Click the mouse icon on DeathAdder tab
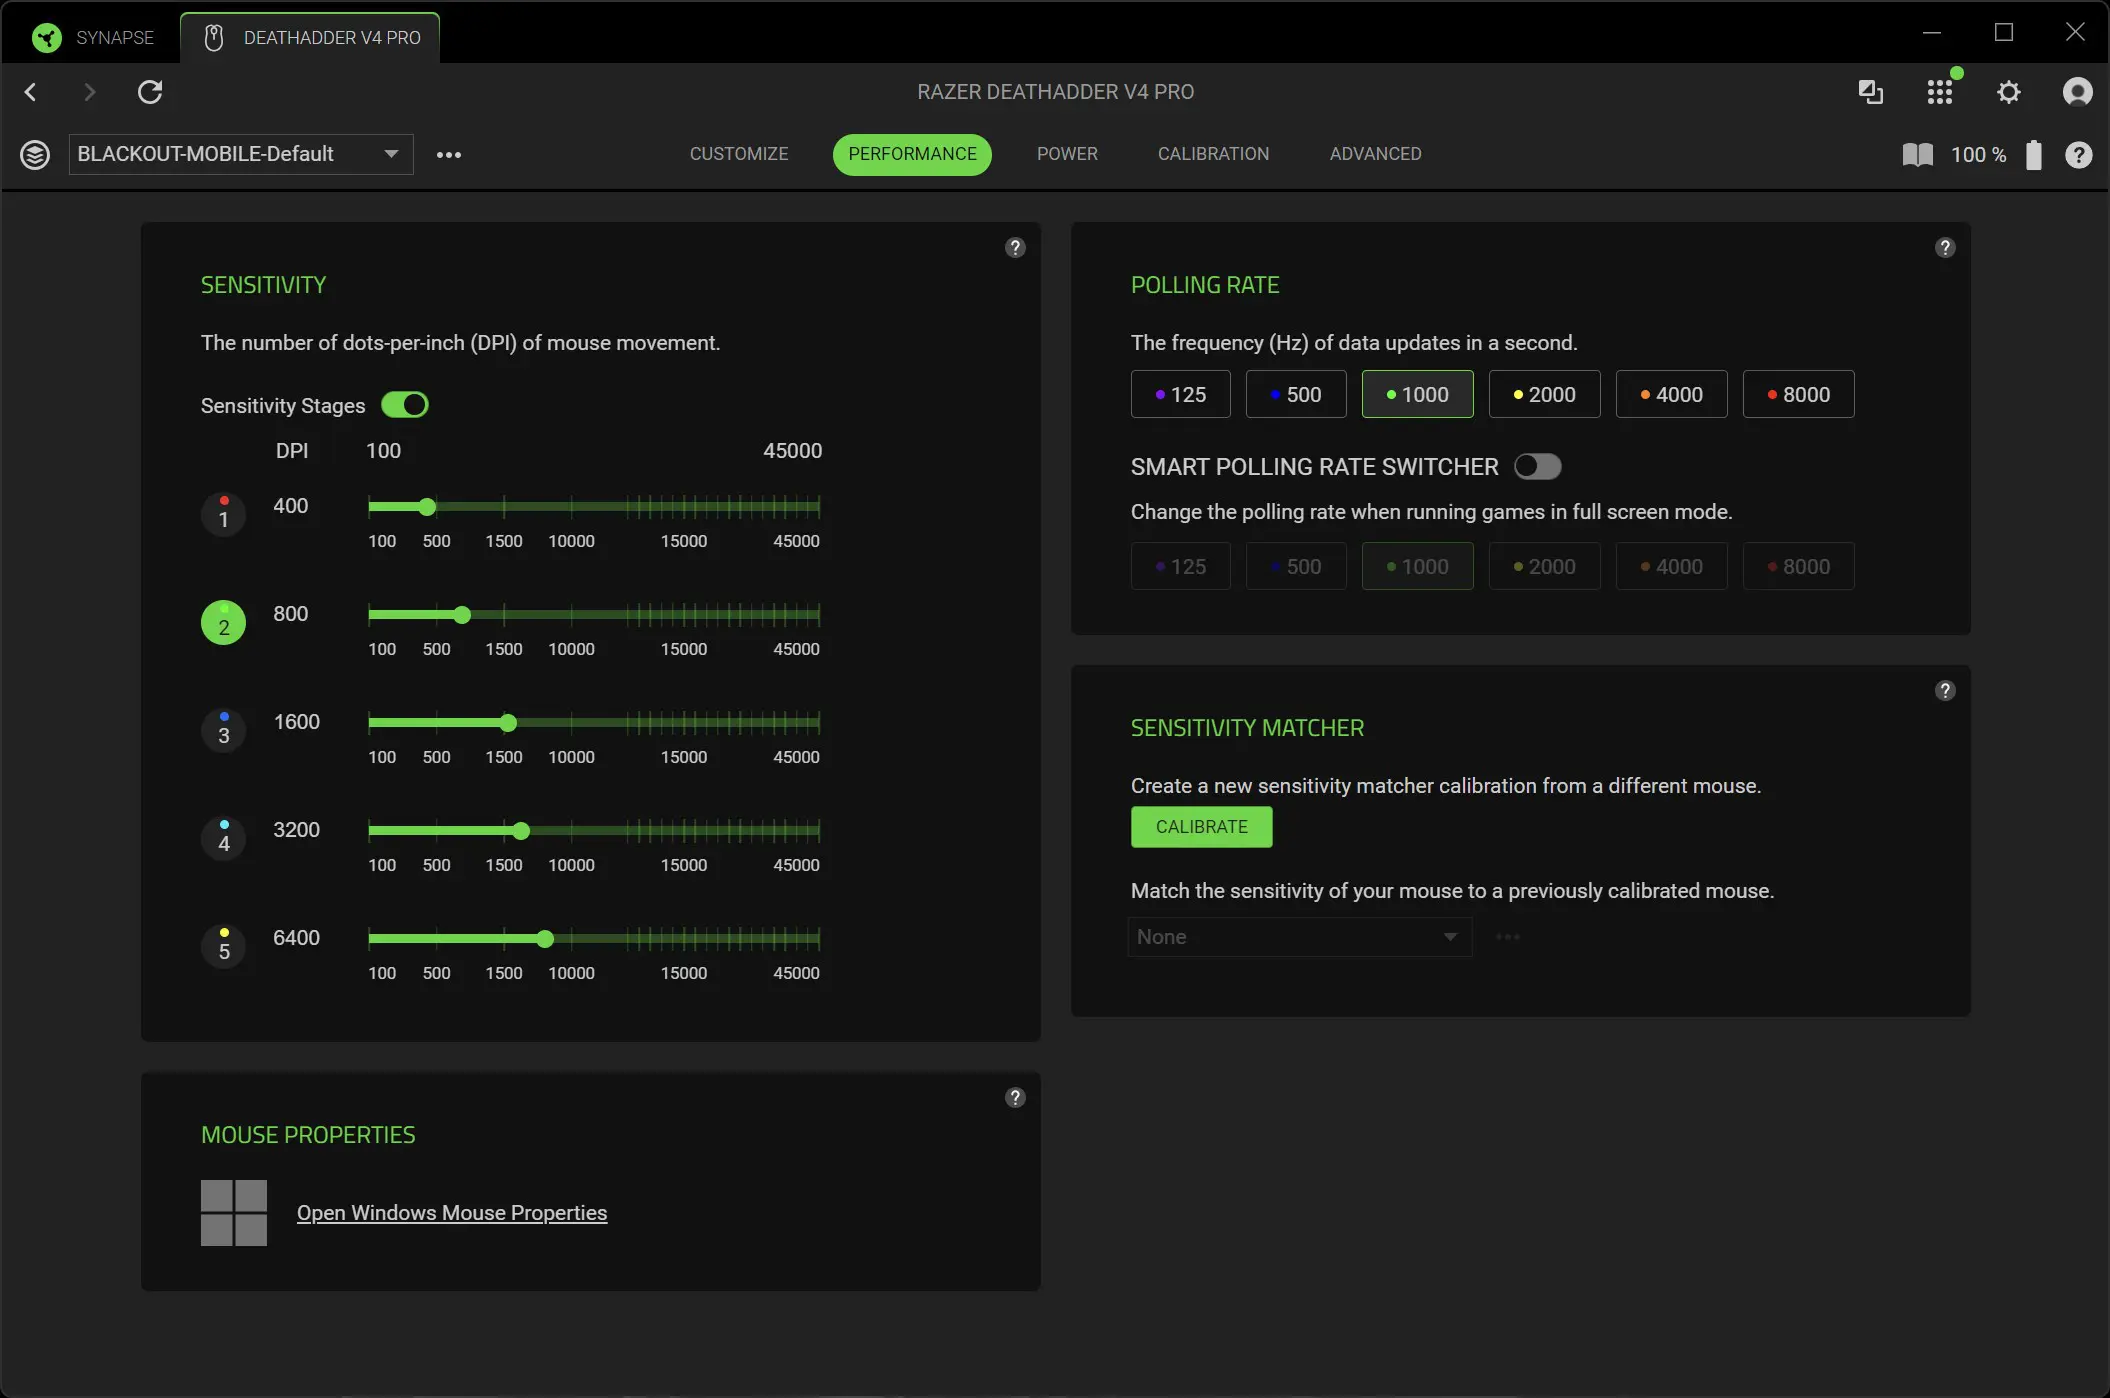 (x=213, y=38)
